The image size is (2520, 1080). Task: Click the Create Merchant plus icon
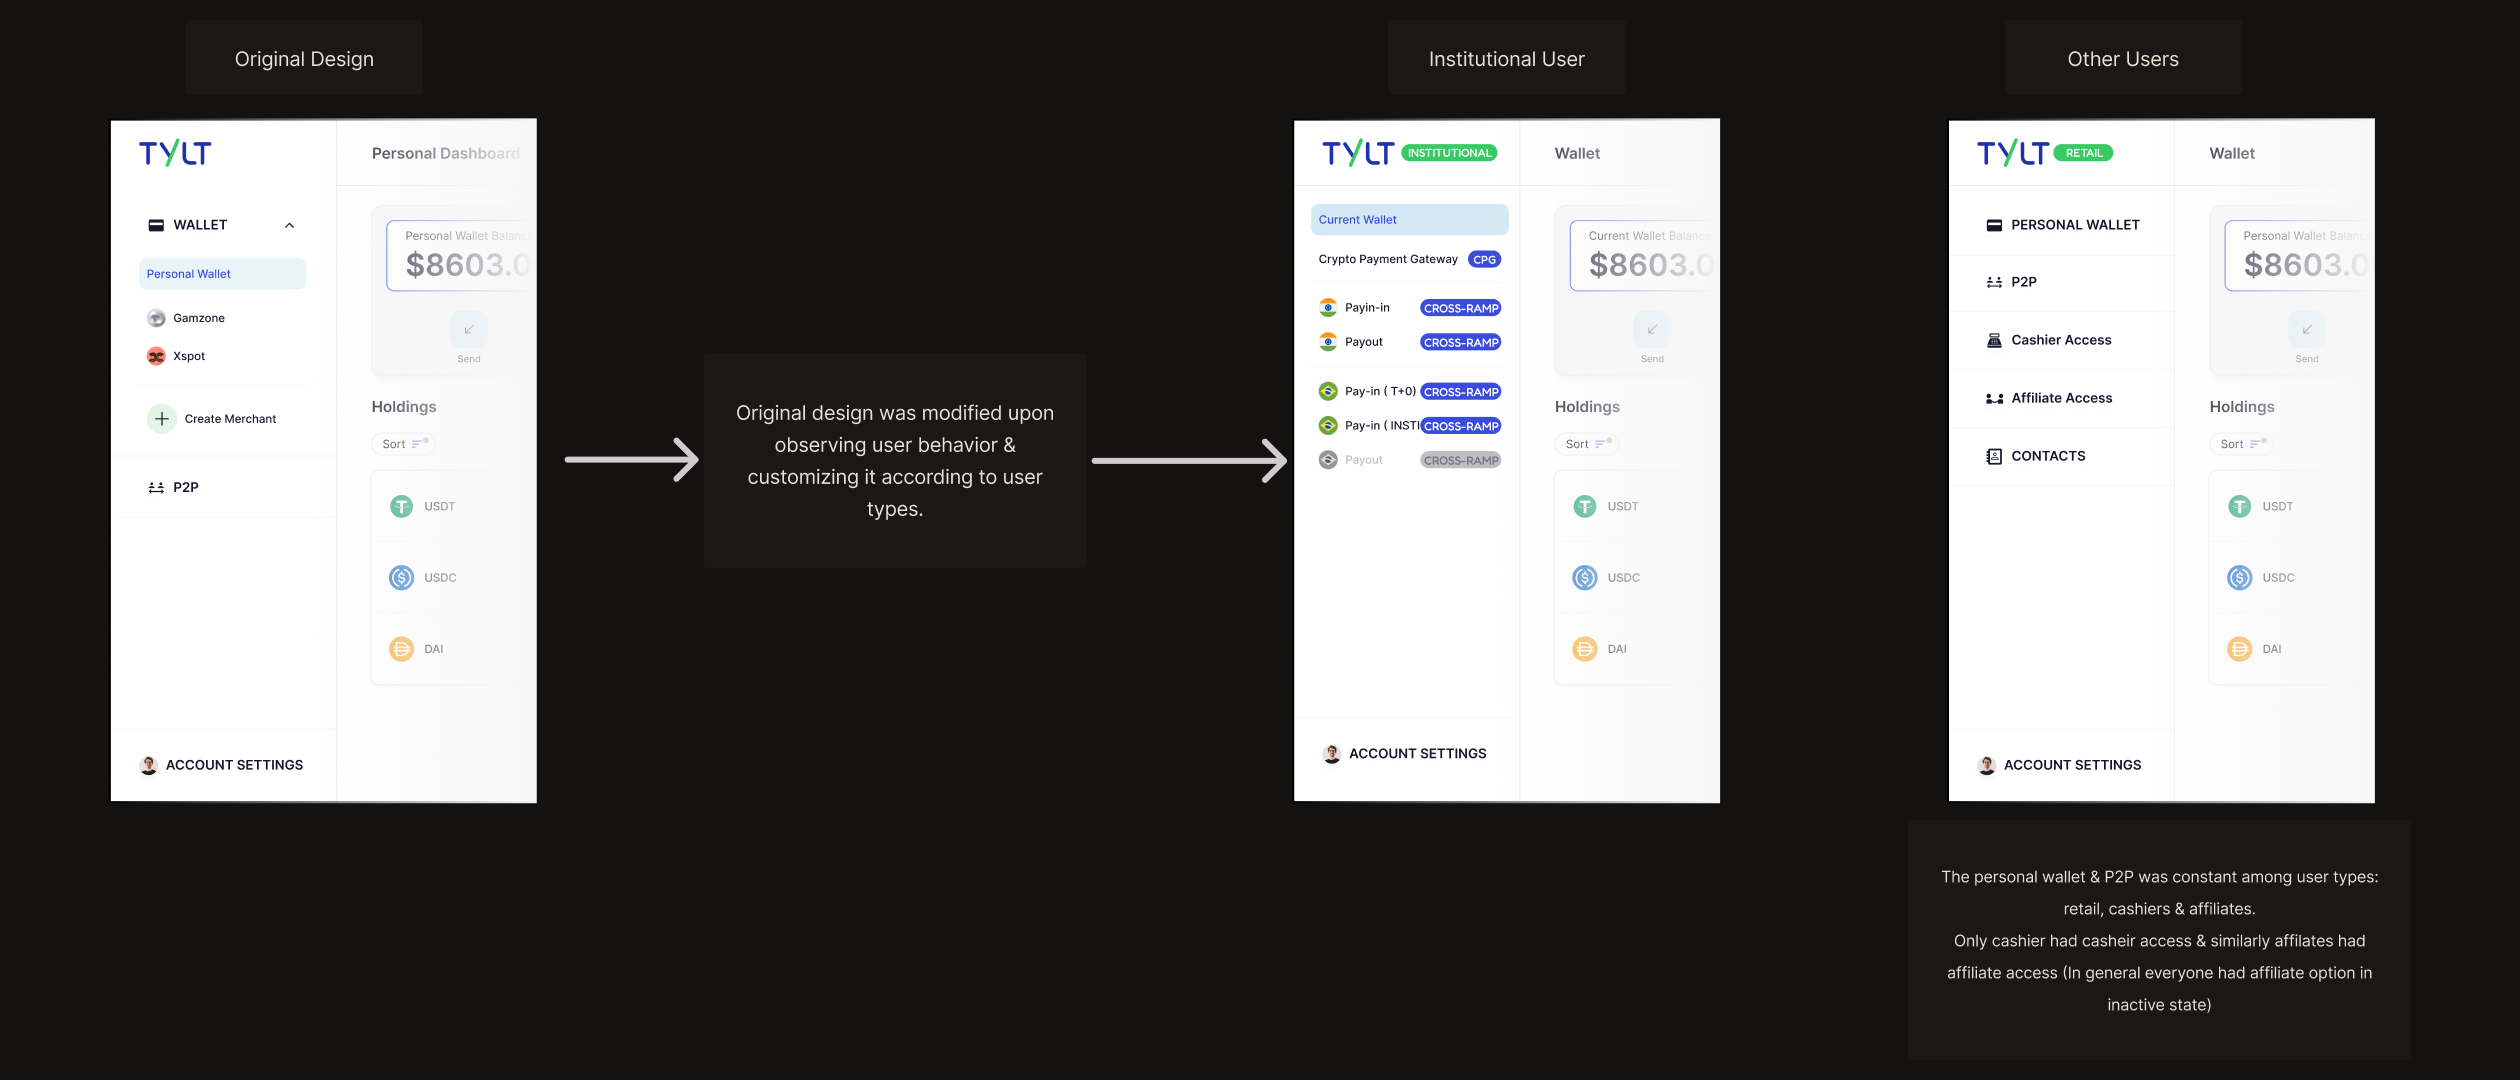point(162,419)
